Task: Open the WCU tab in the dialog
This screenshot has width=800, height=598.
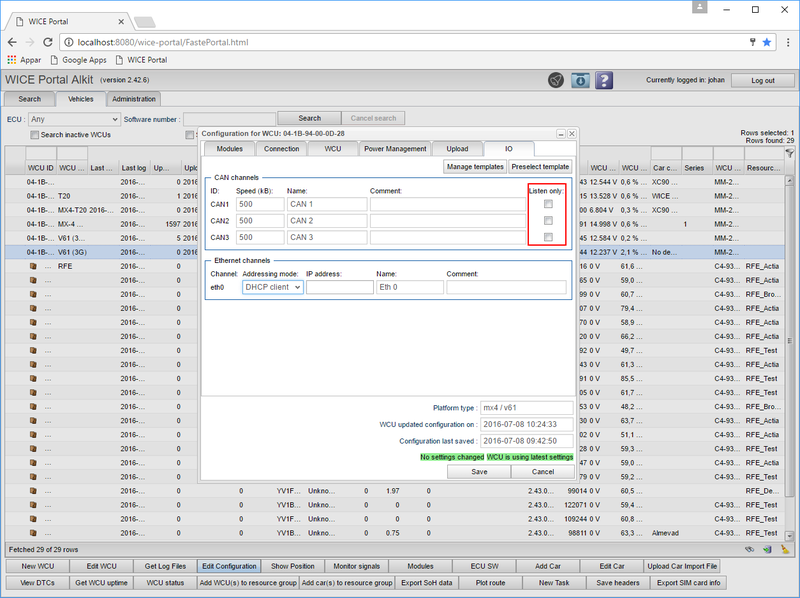Action: pos(333,149)
